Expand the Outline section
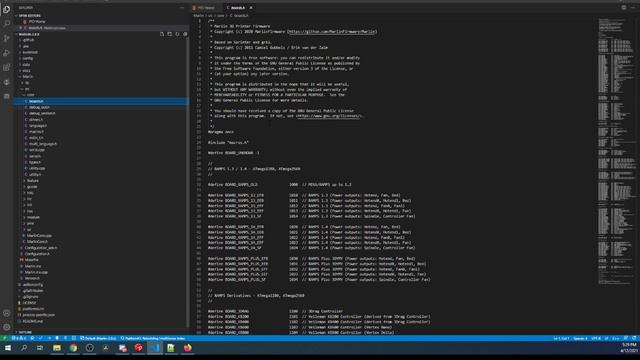 coord(24,332)
